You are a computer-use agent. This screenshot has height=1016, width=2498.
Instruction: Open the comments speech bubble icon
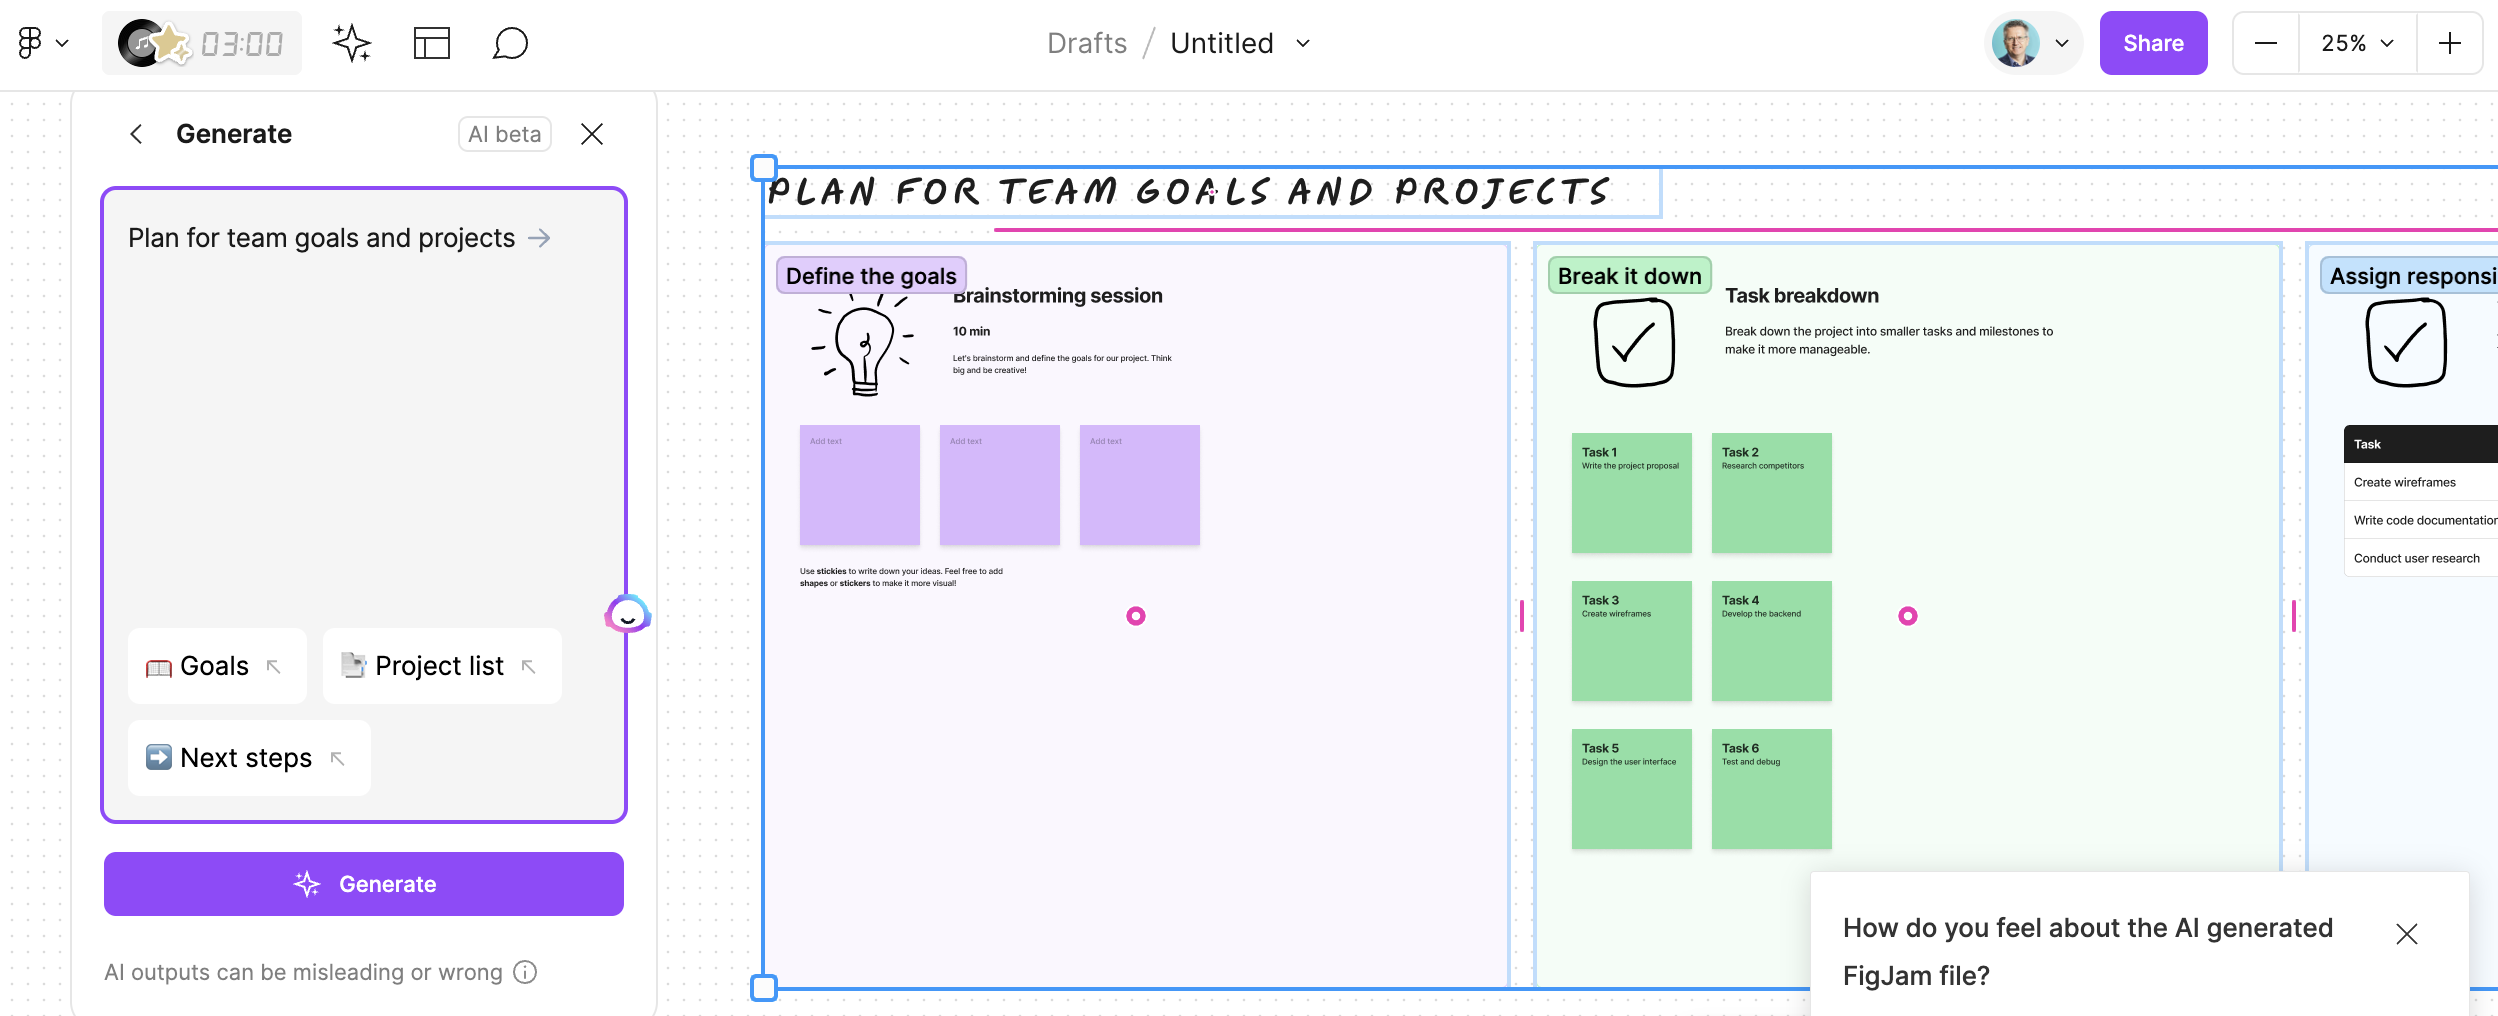point(510,43)
